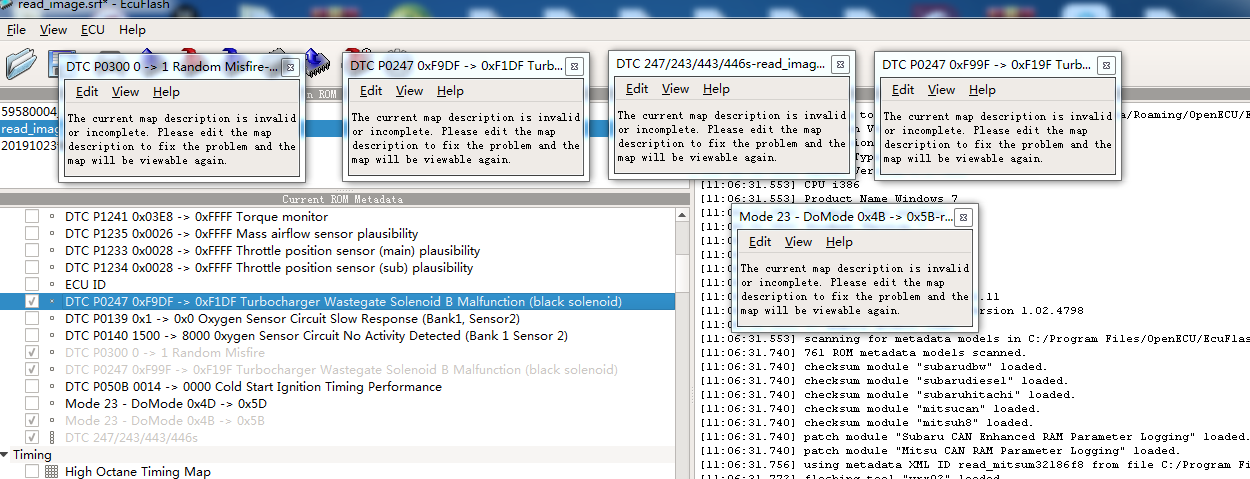Click the High Octane Timing Map table icon
1250x479 pixels.
(52, 471)
